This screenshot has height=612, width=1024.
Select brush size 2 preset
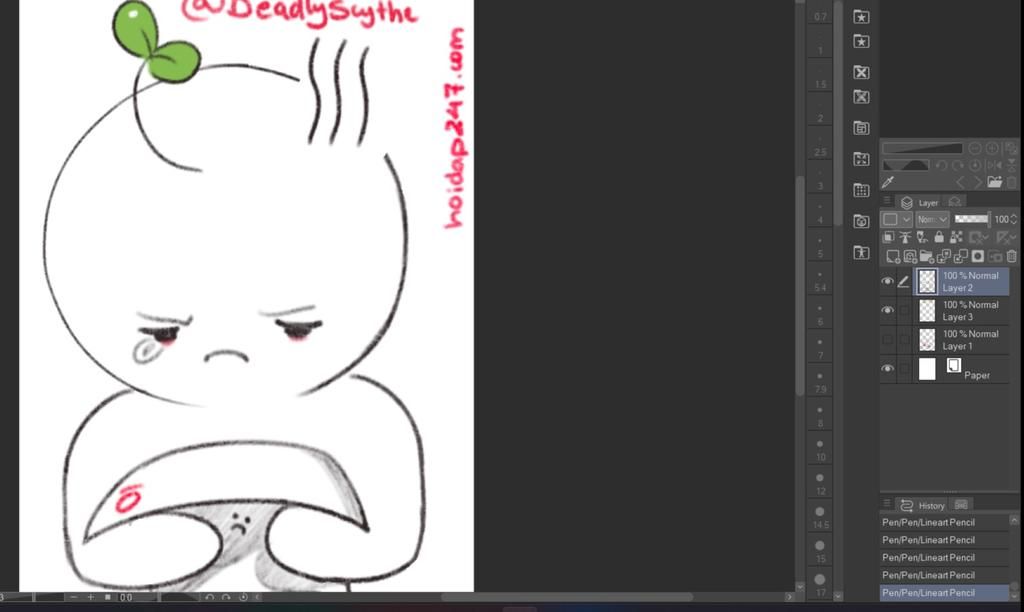click(x=820, y=114)
